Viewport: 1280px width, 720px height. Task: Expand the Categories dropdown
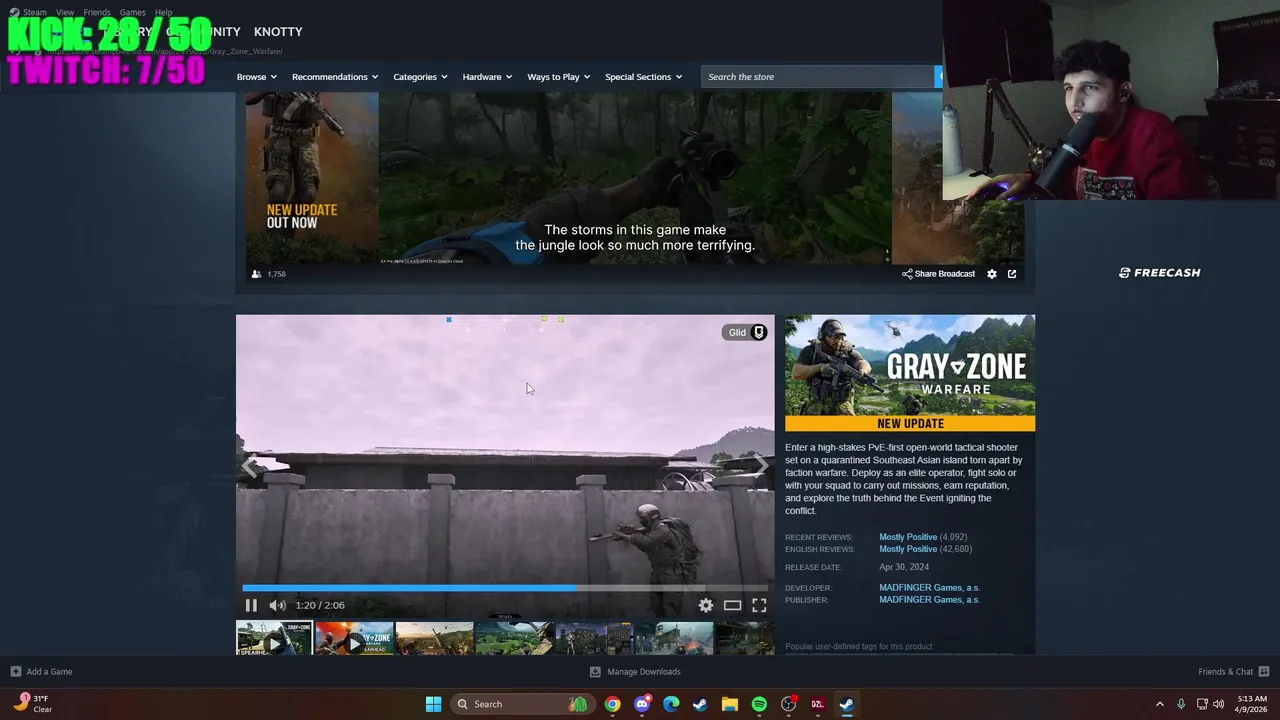[420, 77]
